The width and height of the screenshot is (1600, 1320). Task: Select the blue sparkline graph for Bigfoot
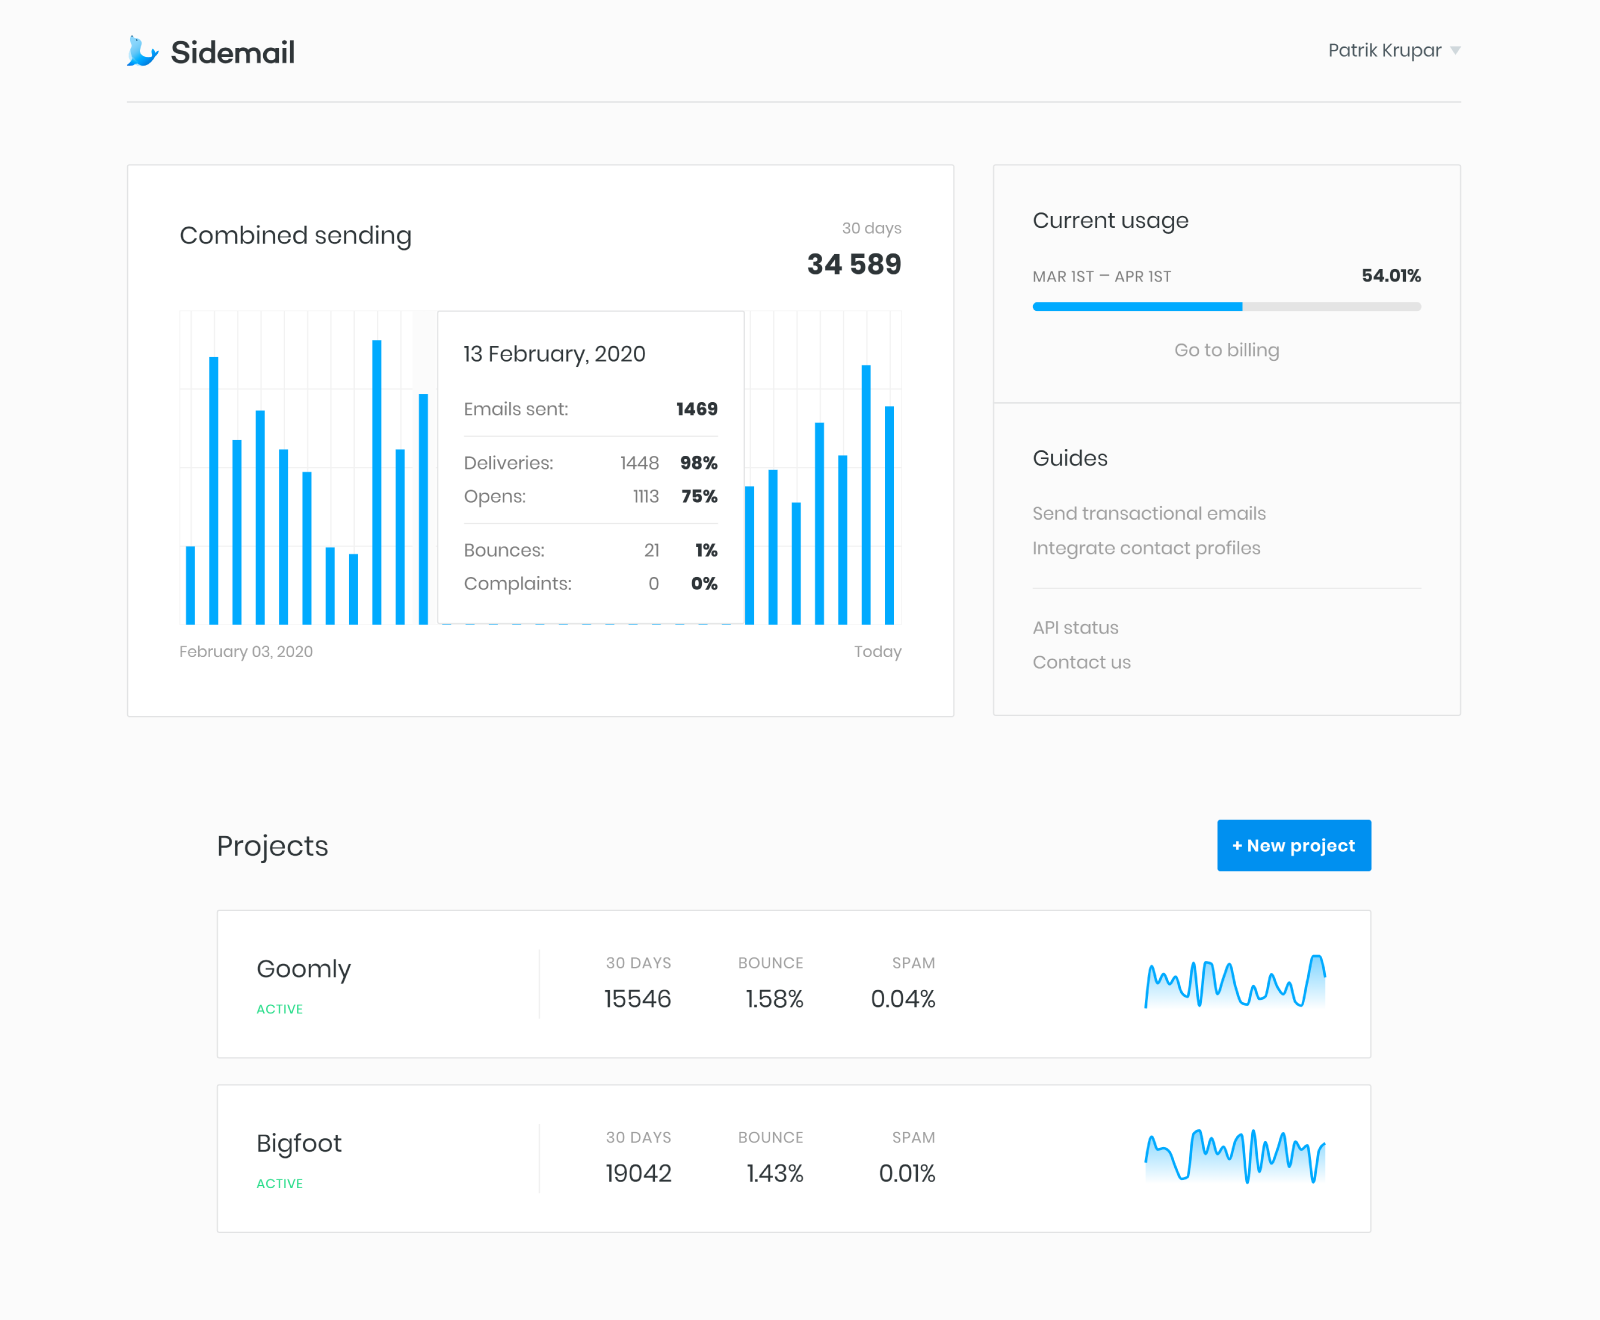[1233, 1158]
